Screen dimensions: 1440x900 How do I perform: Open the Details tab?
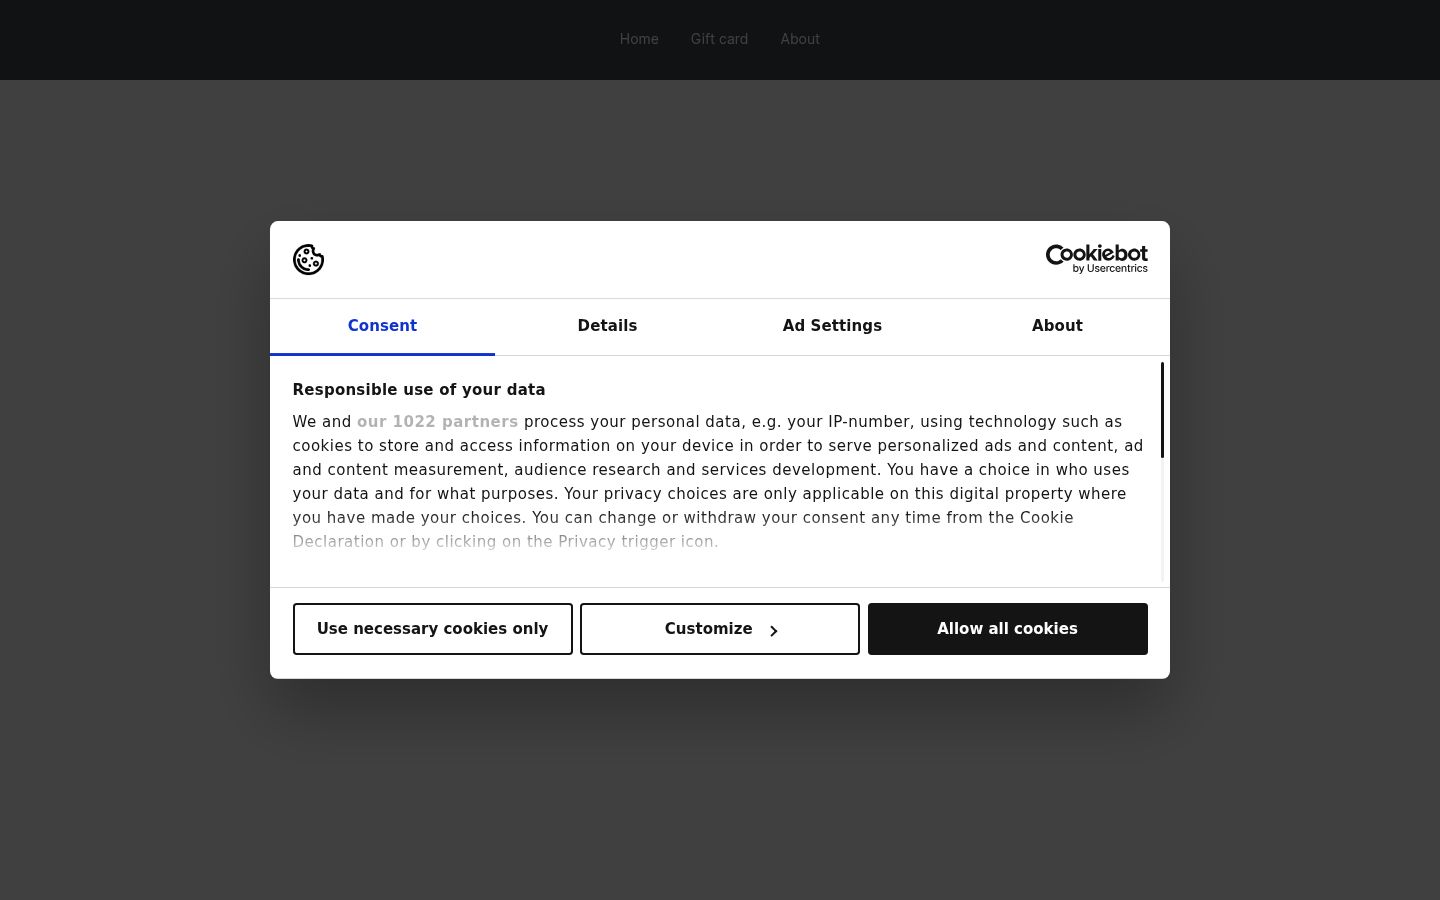click(607, 326)
